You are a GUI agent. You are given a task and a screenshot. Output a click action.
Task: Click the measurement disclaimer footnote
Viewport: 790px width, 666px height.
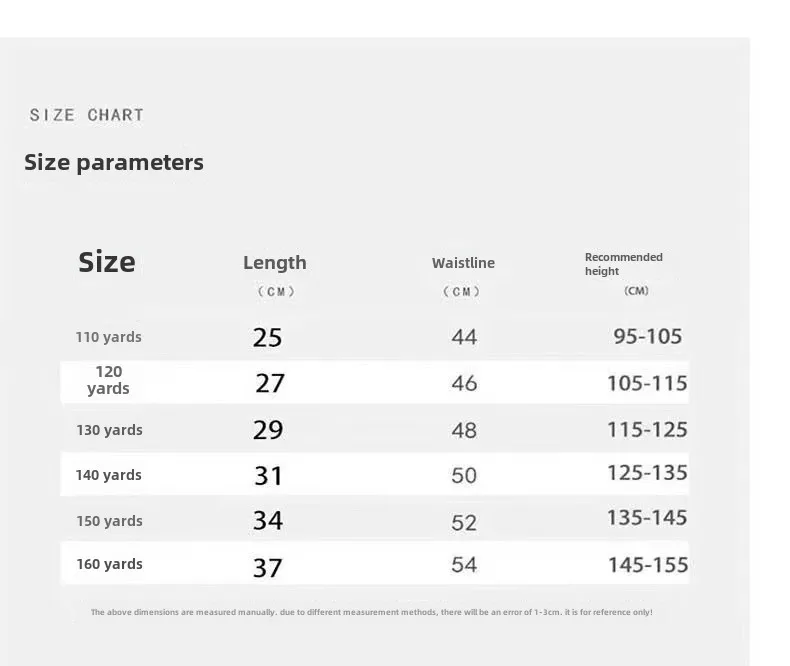(371, 612)
